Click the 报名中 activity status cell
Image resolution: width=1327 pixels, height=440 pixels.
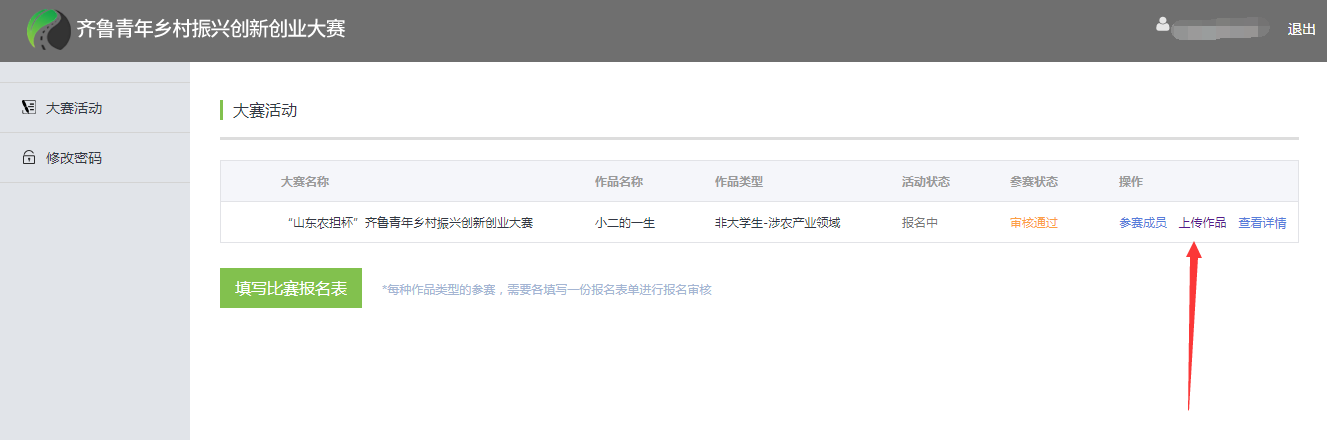click(919, 223)
